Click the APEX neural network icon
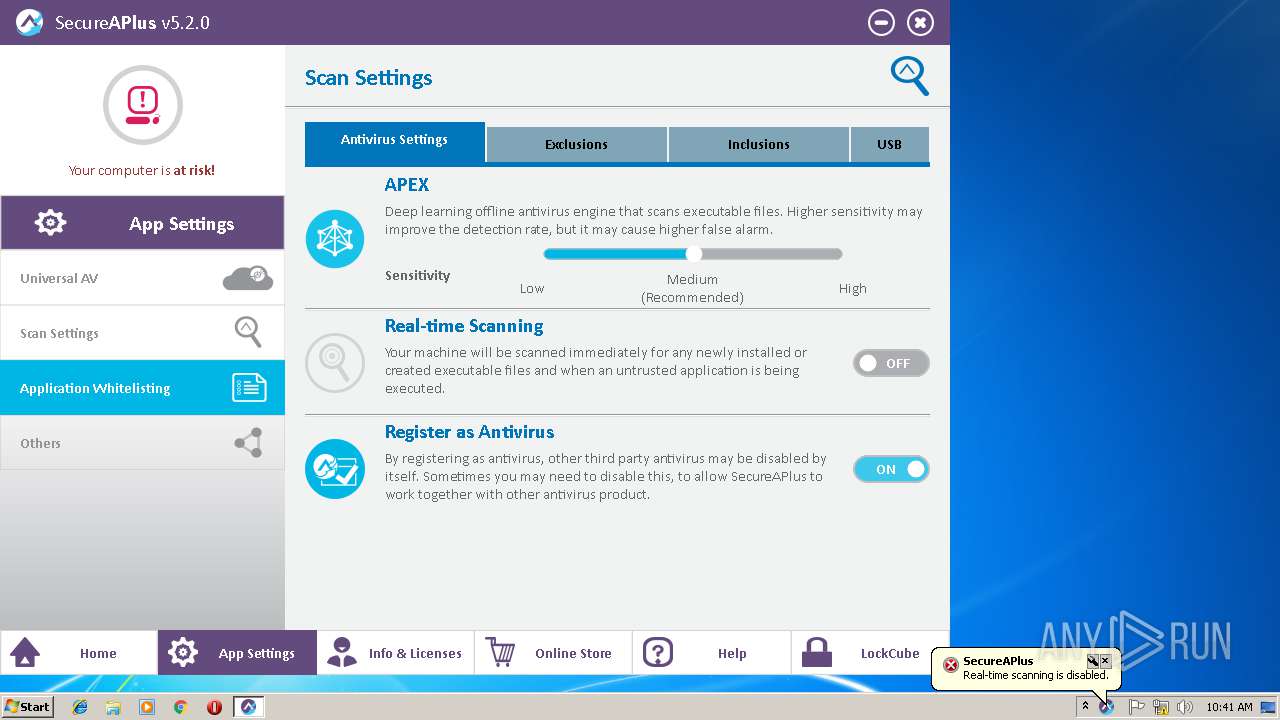The height and width of the screenshot is (720, 1280). click(x=335, y=239)
